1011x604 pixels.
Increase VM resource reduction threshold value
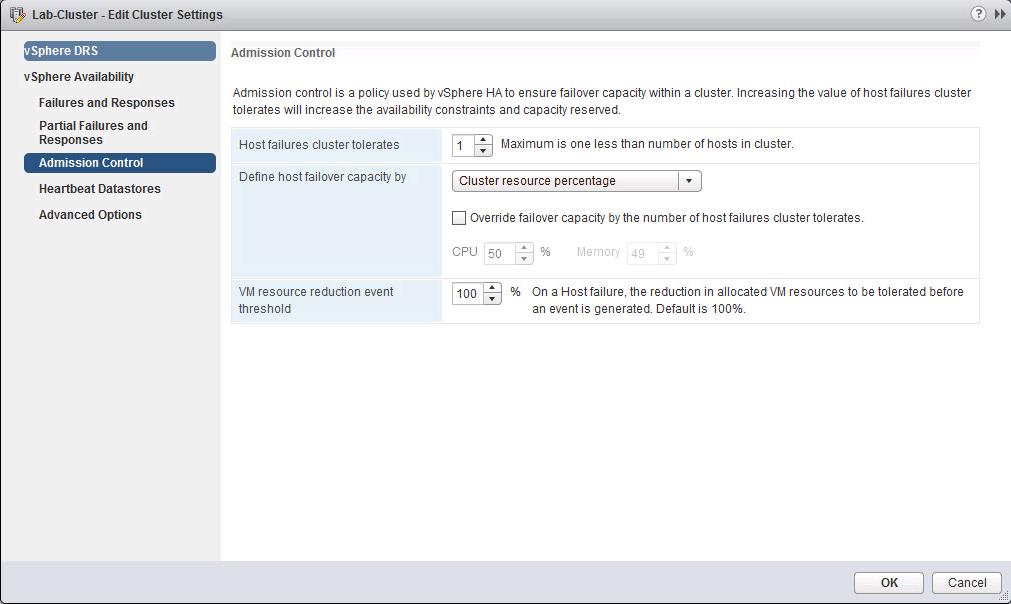[x=491, y=288]
